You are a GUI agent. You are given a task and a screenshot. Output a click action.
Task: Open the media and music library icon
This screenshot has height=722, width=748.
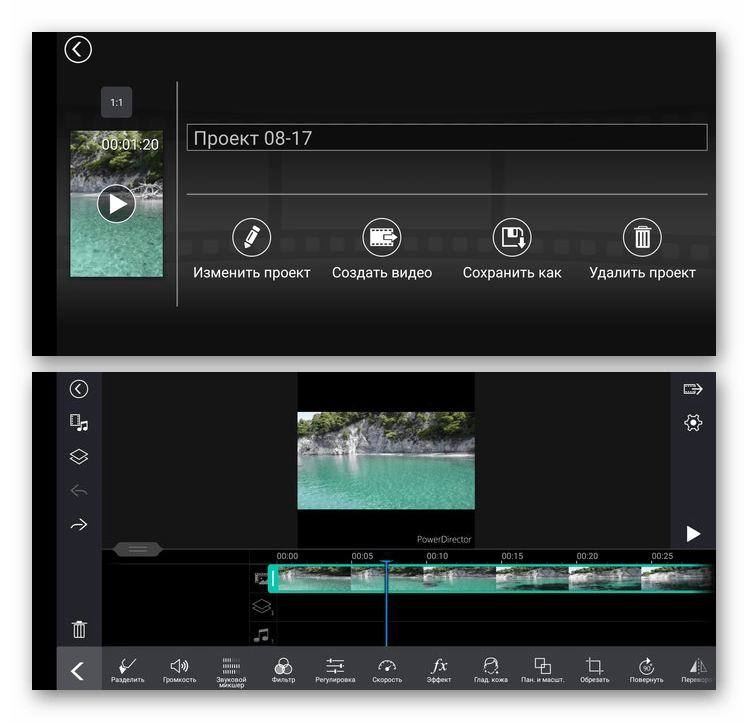point(79,423)
